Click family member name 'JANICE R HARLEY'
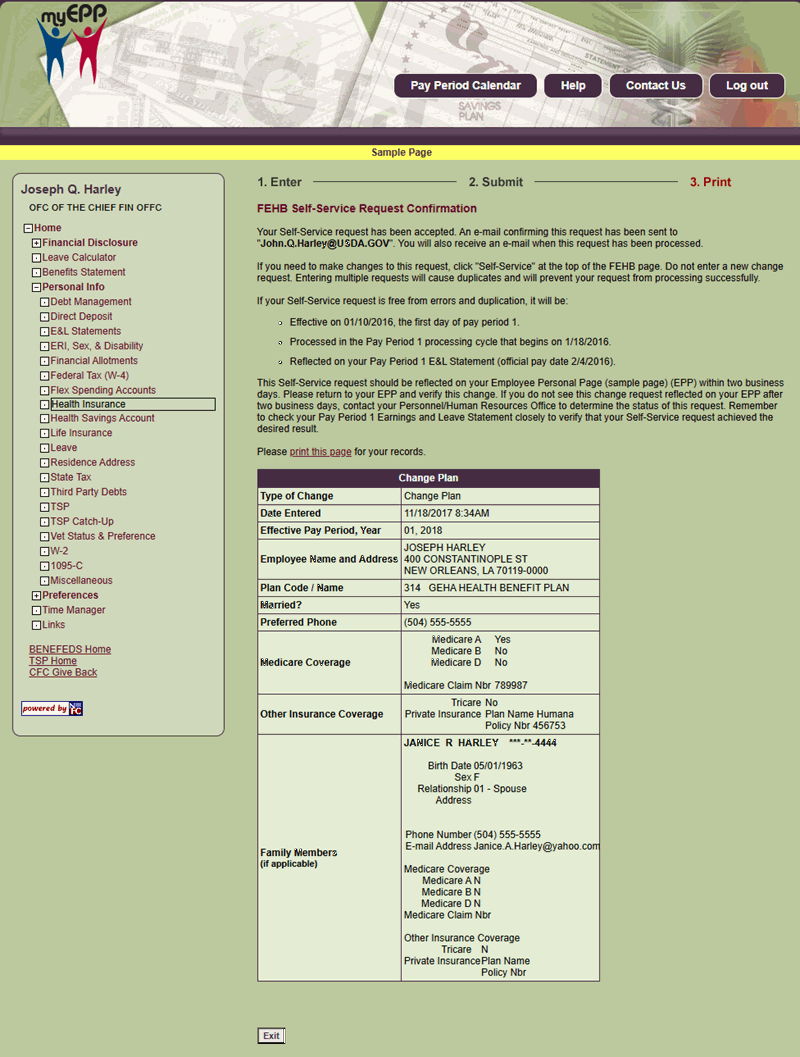 (x=451, y=743)
